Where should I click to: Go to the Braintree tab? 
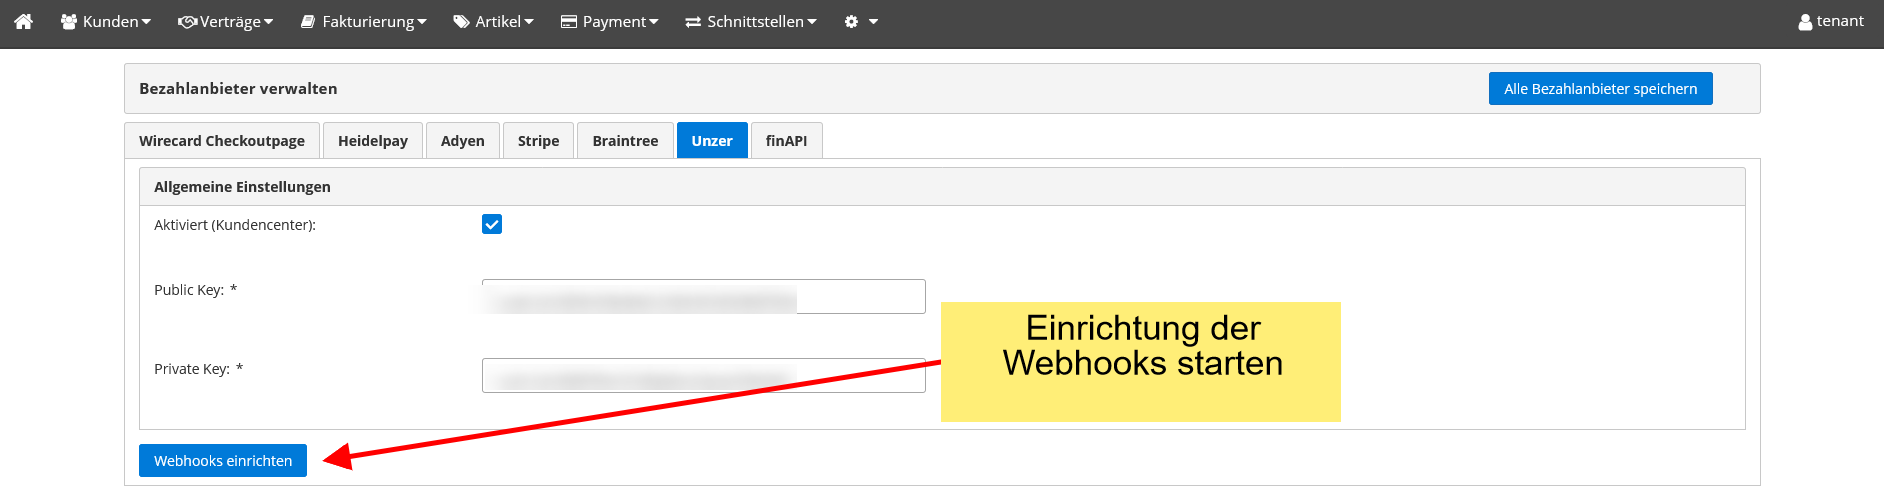[x=625, y=141]
